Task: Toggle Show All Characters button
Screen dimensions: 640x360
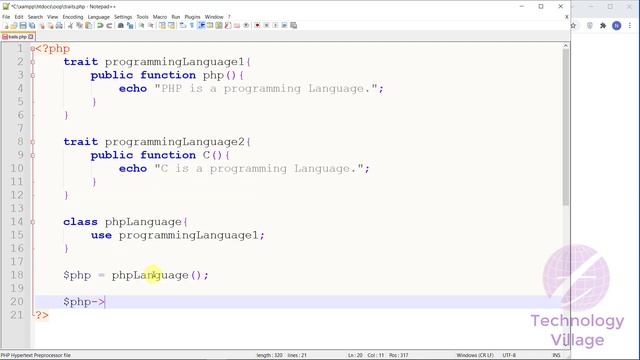Action: pos(191,25)
